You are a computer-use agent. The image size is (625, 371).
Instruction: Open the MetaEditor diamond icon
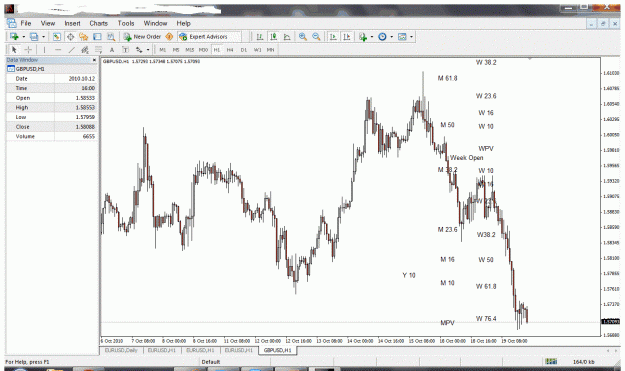click(169, 37)
